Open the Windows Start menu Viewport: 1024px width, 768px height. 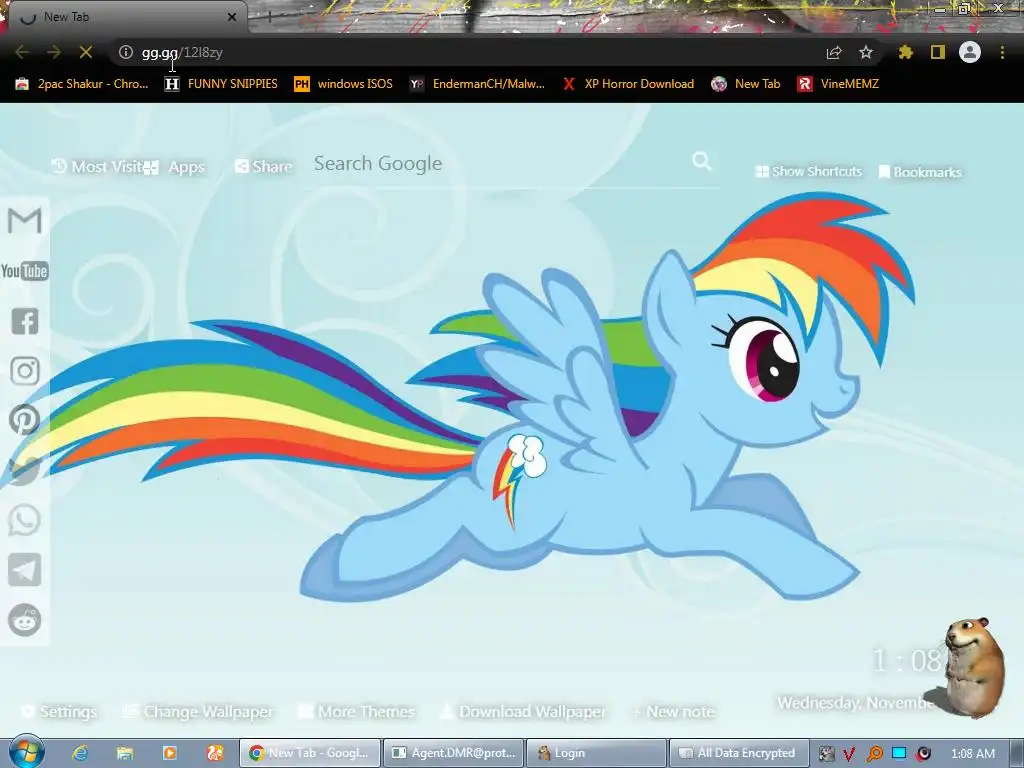click(26, 752)
